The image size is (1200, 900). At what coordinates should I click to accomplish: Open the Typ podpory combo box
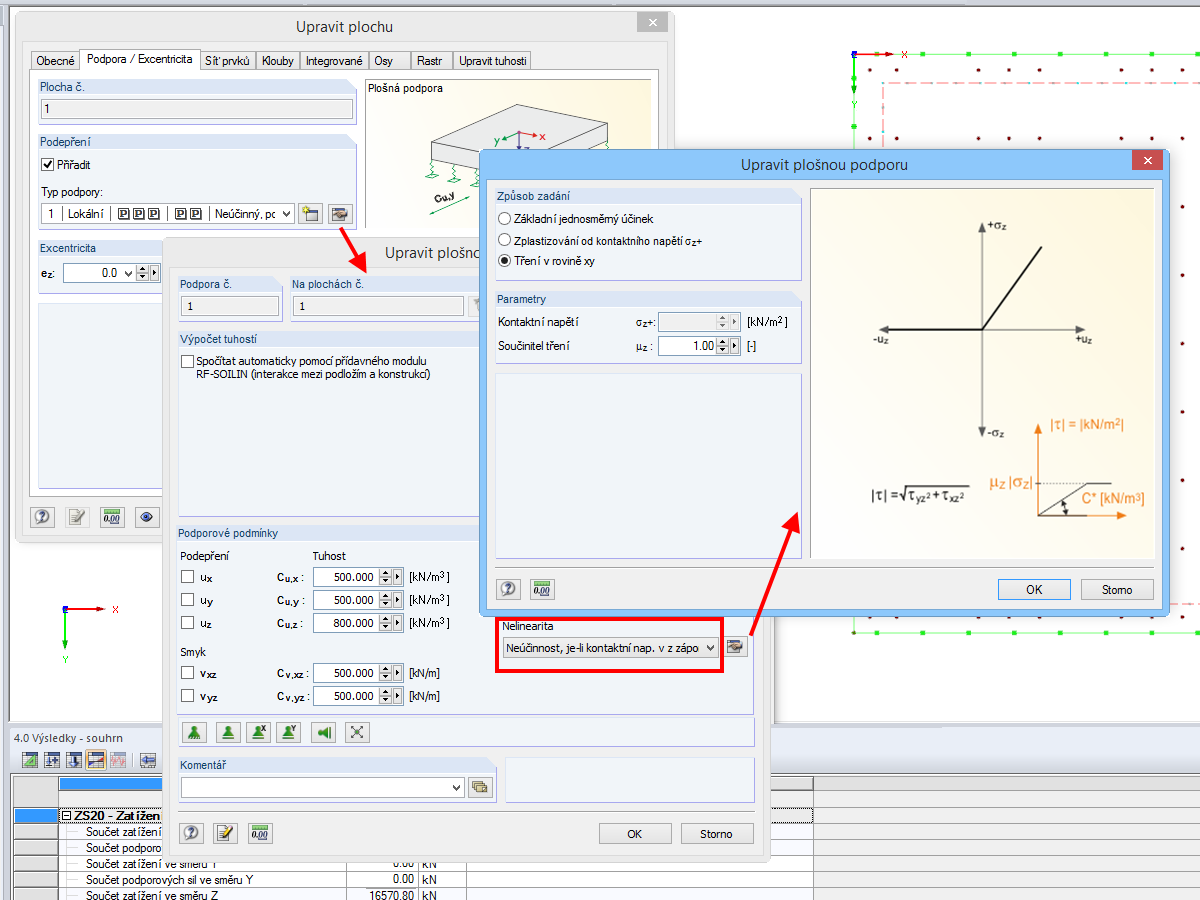168,213
